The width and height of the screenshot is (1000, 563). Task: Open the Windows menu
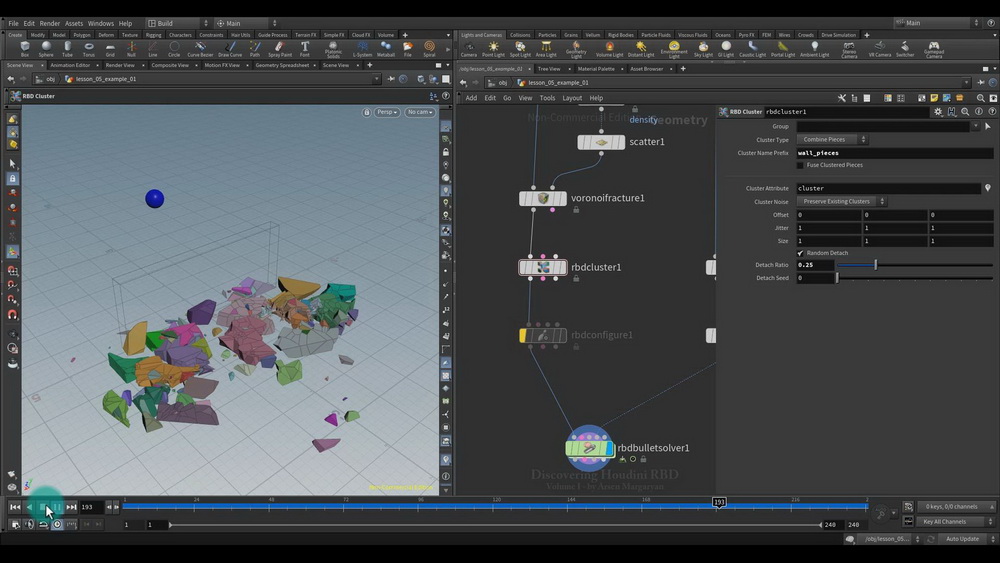click(100, 23)
